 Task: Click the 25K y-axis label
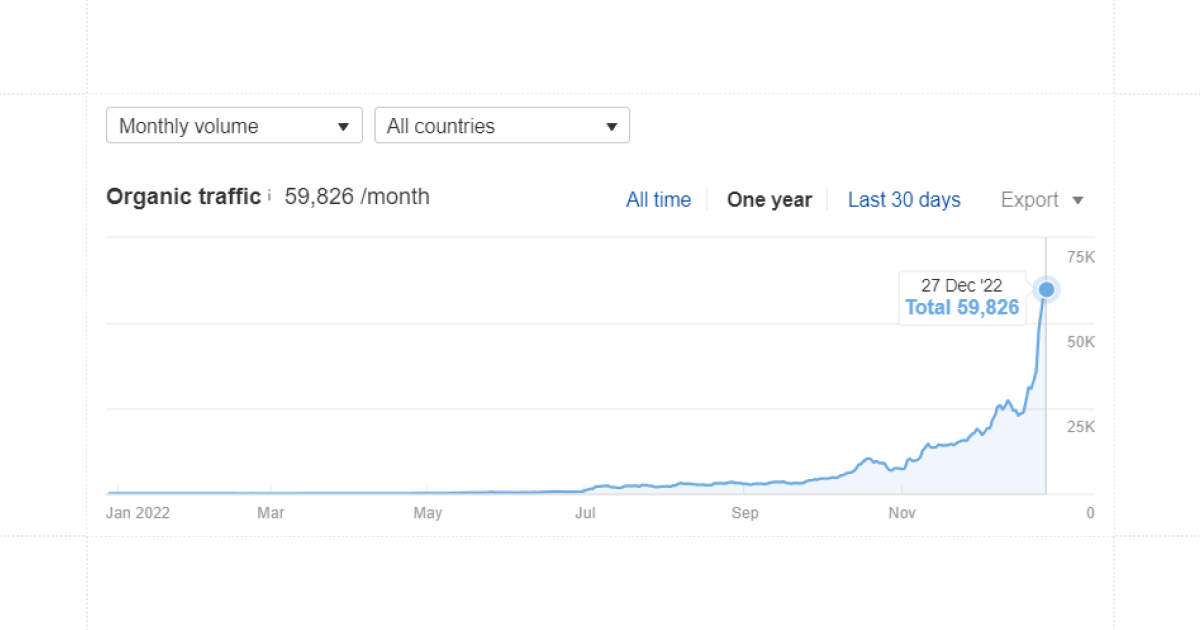pos(1081,427)
